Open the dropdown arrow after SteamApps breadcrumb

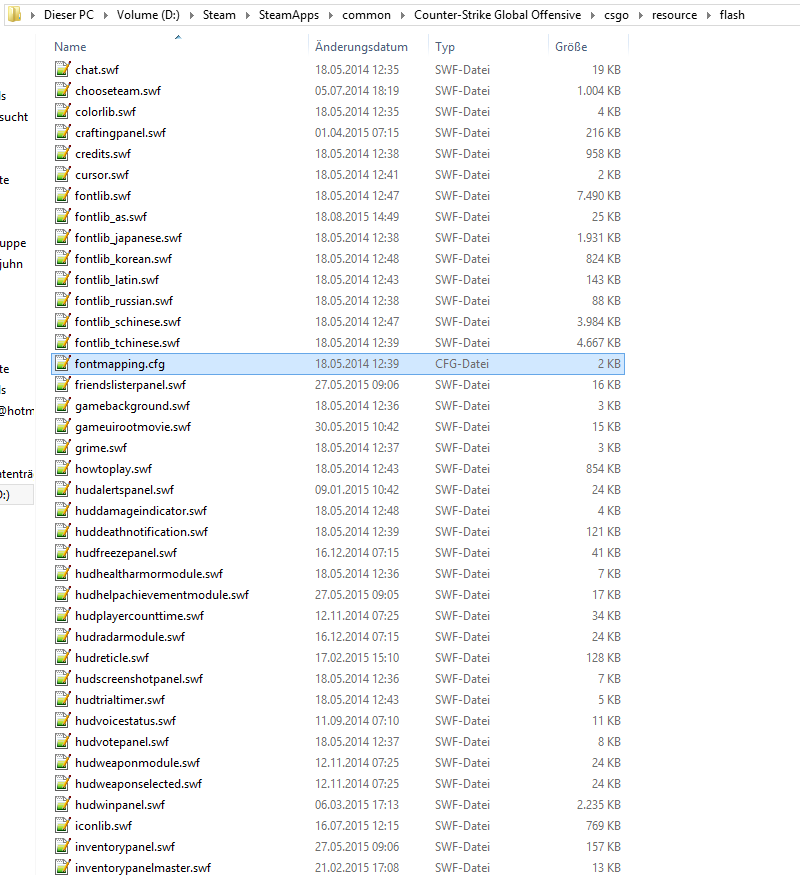(330, 15)
